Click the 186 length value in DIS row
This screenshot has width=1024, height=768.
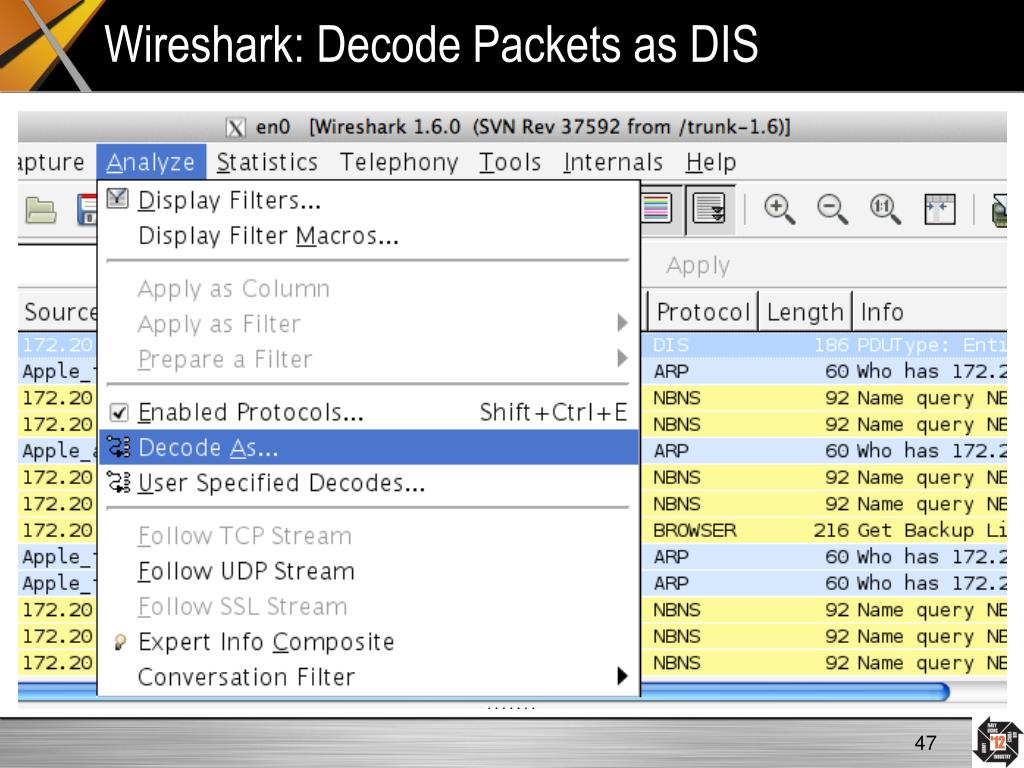(x=831, y=345)
